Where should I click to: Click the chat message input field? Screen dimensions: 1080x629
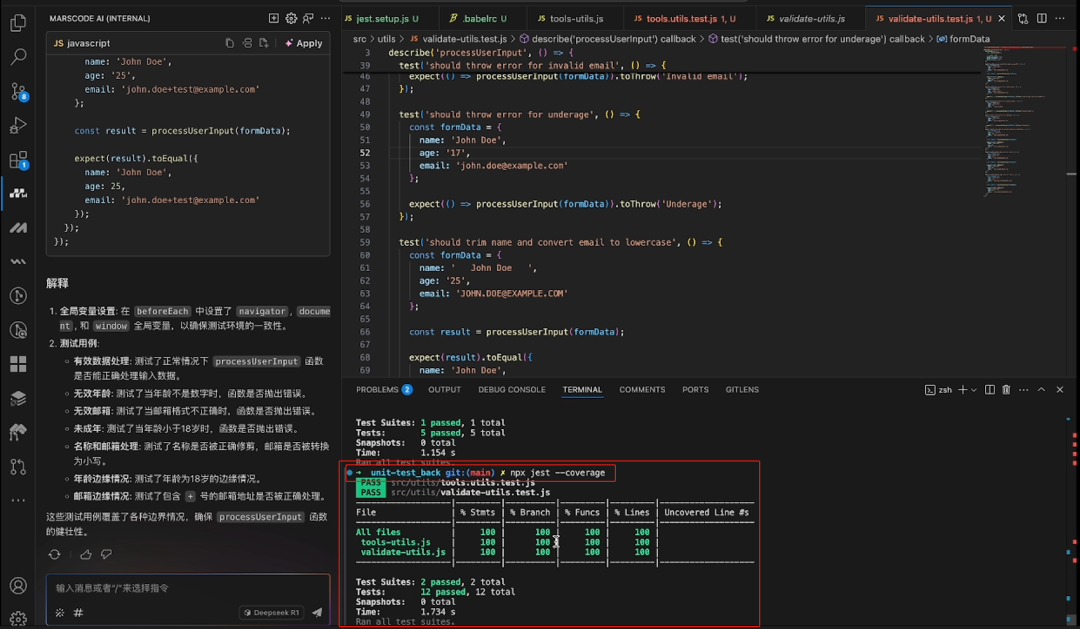(150, 588)
